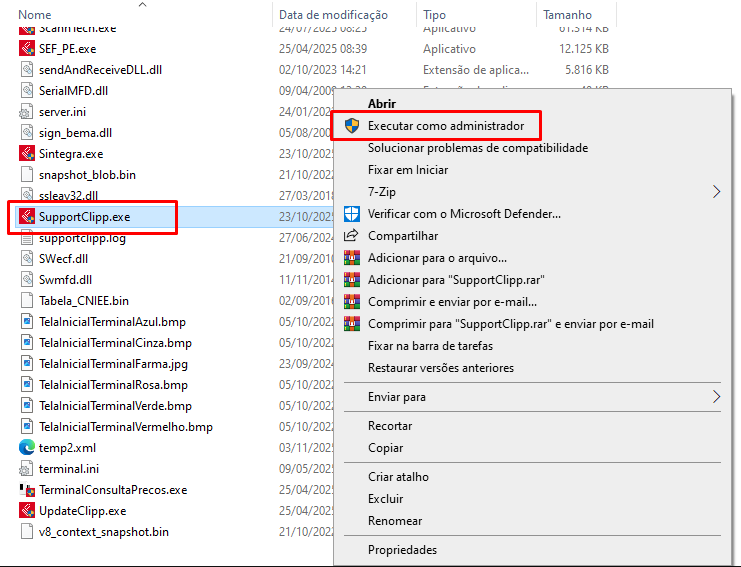Screen dimensions: 741x567
Task: Click the TerminalConsultaPrecos.exe icon
Action: (27, 490)
